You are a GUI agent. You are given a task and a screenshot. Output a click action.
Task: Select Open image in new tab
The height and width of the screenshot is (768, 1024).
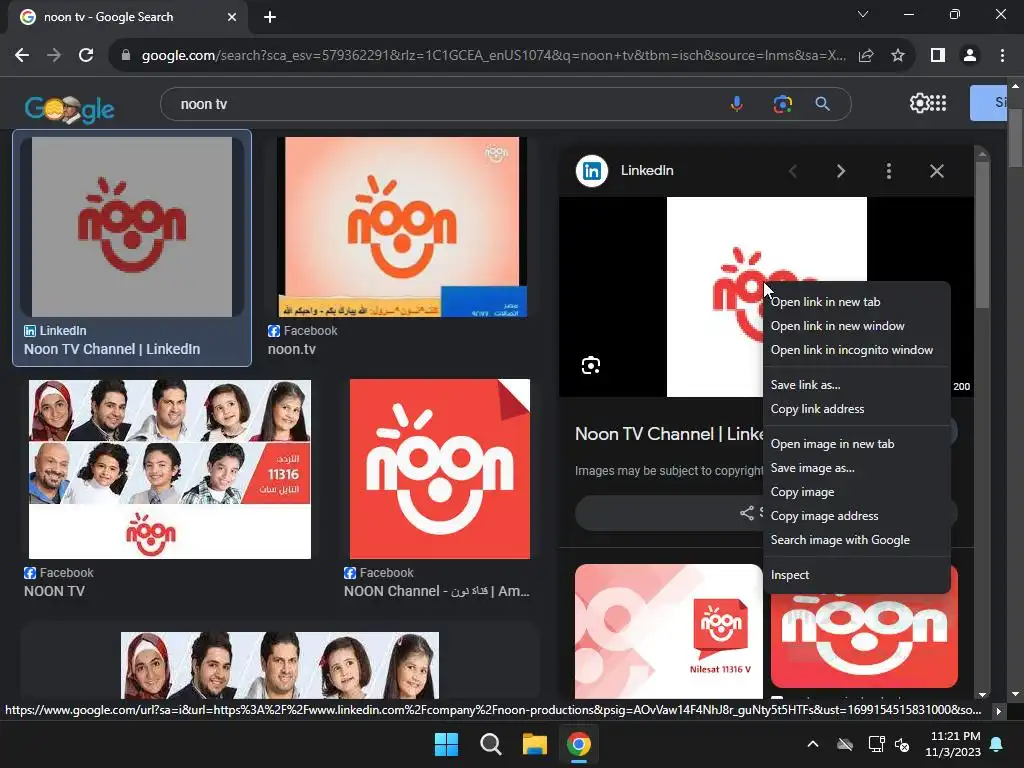(x=832, y=443)
